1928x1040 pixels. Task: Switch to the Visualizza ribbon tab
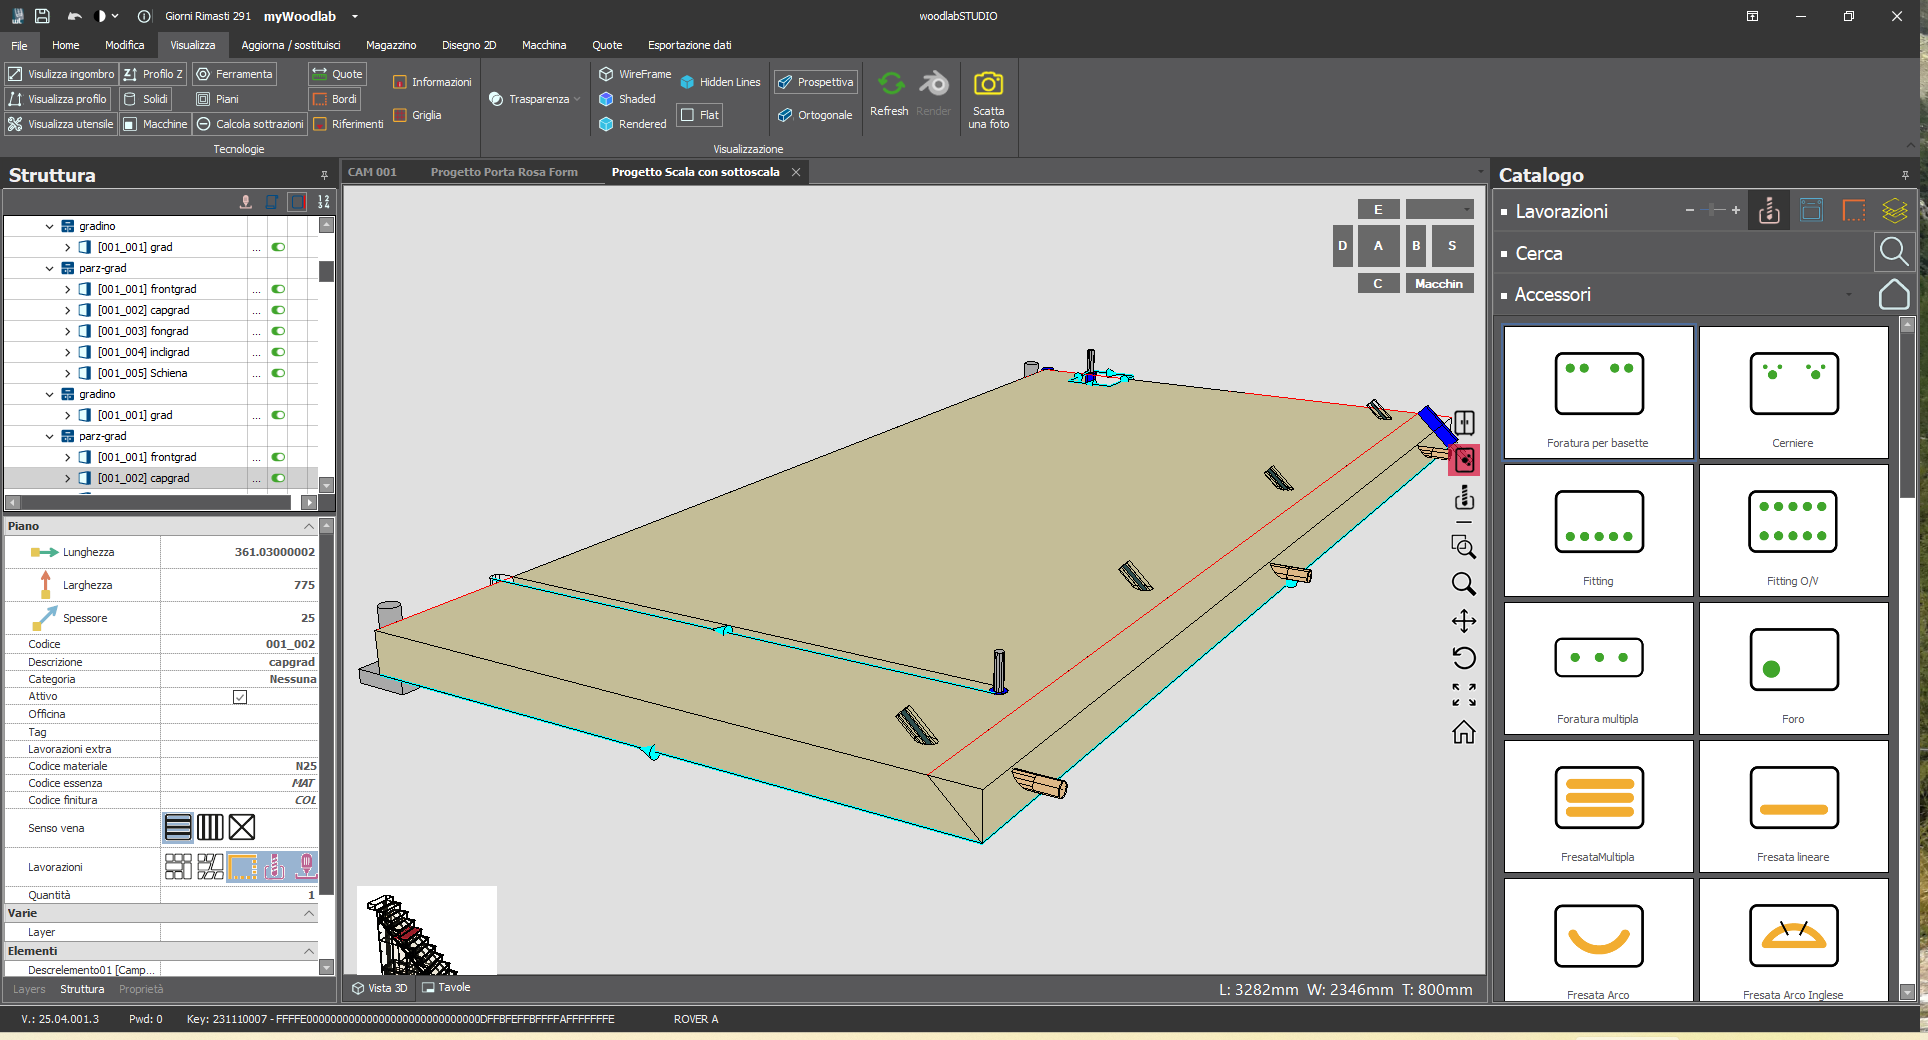[x=193, y=45]
